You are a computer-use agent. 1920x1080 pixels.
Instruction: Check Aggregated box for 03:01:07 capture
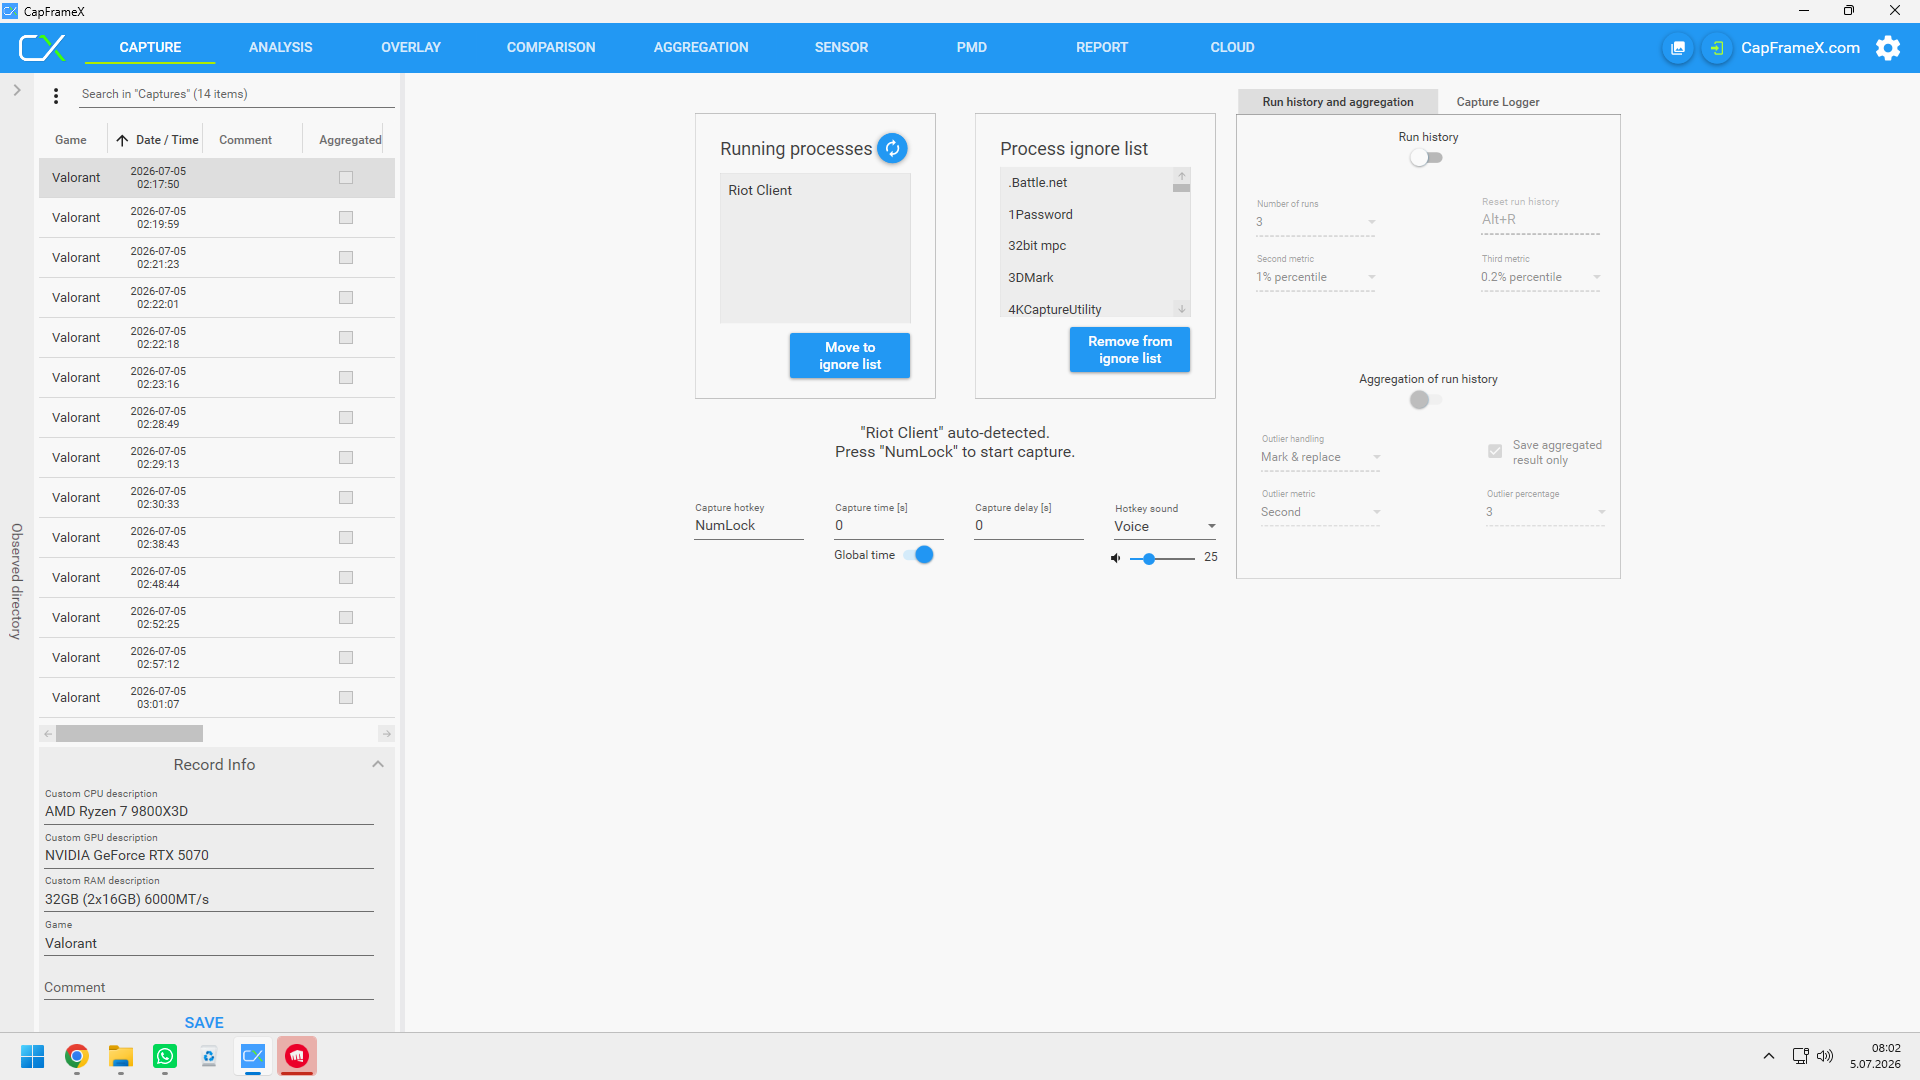[346, 698]
